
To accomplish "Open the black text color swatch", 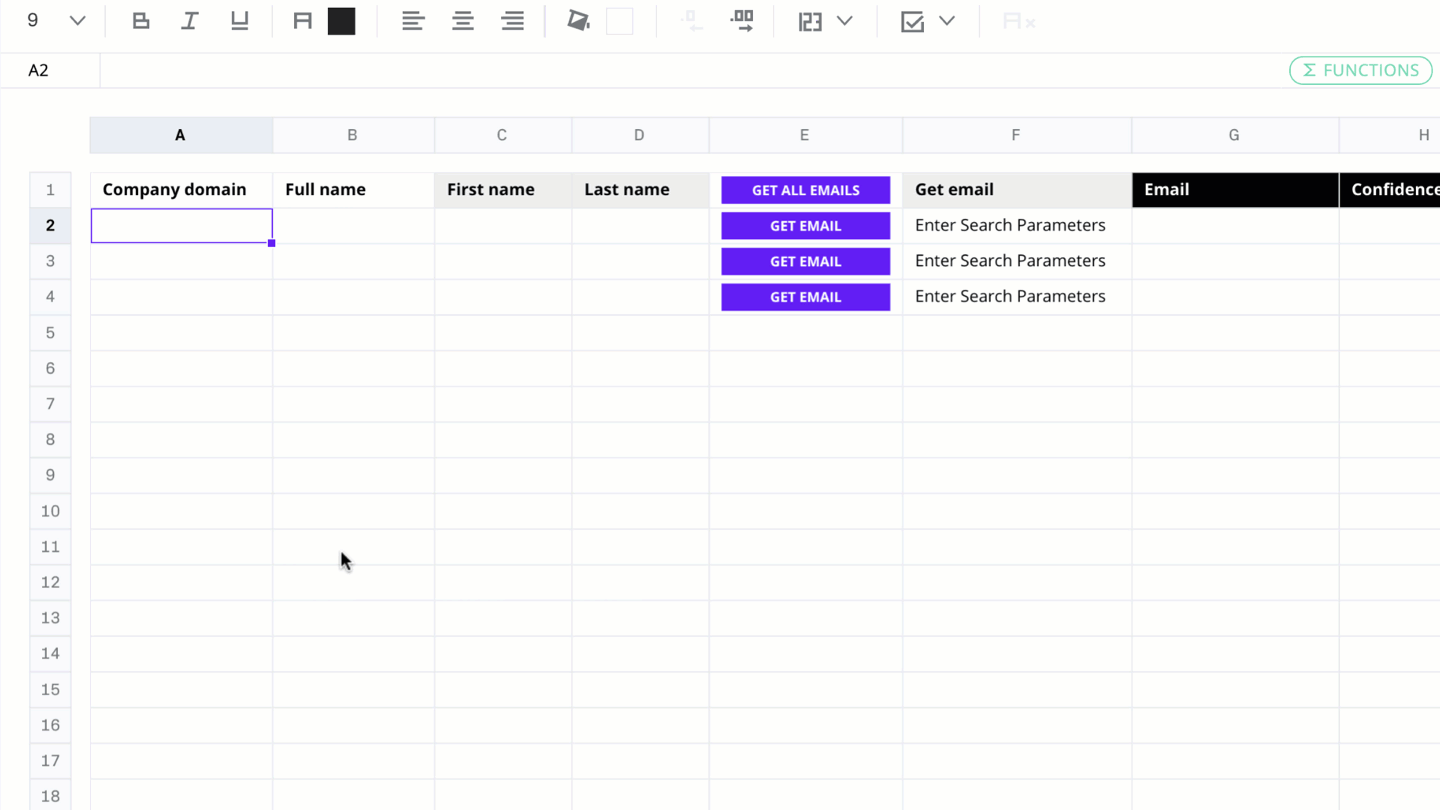I will point(342,21).
